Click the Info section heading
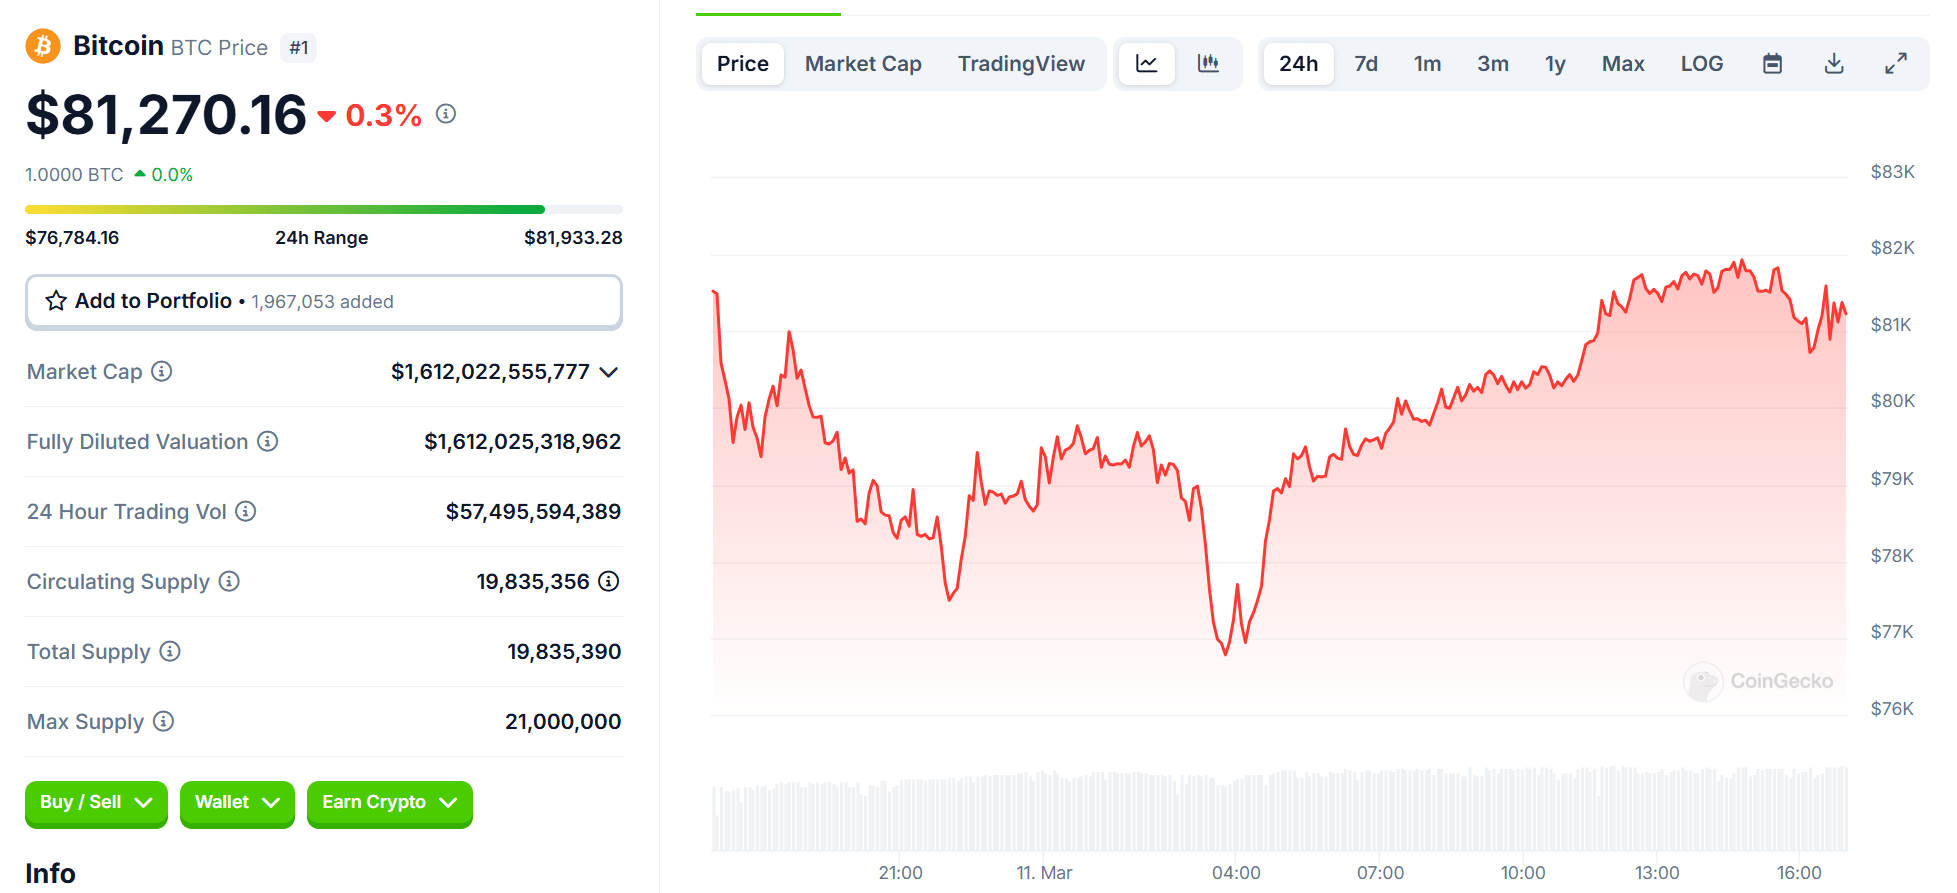The image size is (1957, 893). click(x=50, y=873)
